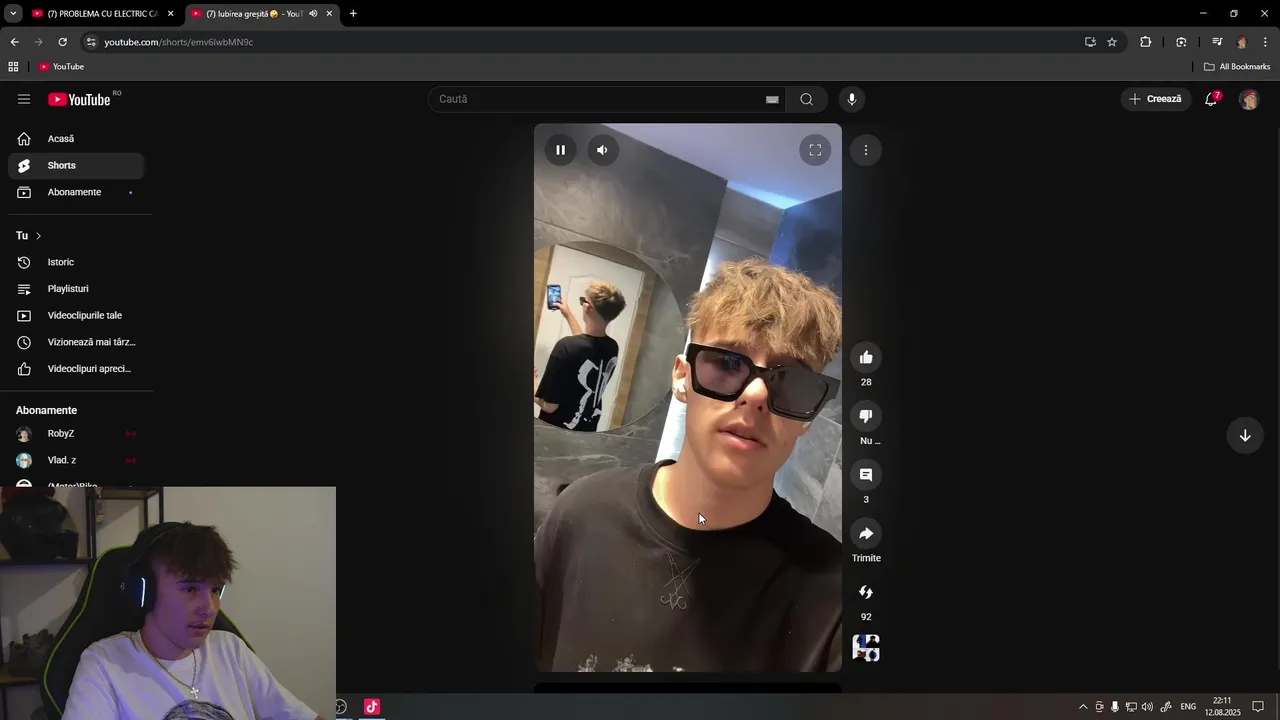Open Chrome media controls
Viewport: 1280px width, 720px height.
point(1217,42)
